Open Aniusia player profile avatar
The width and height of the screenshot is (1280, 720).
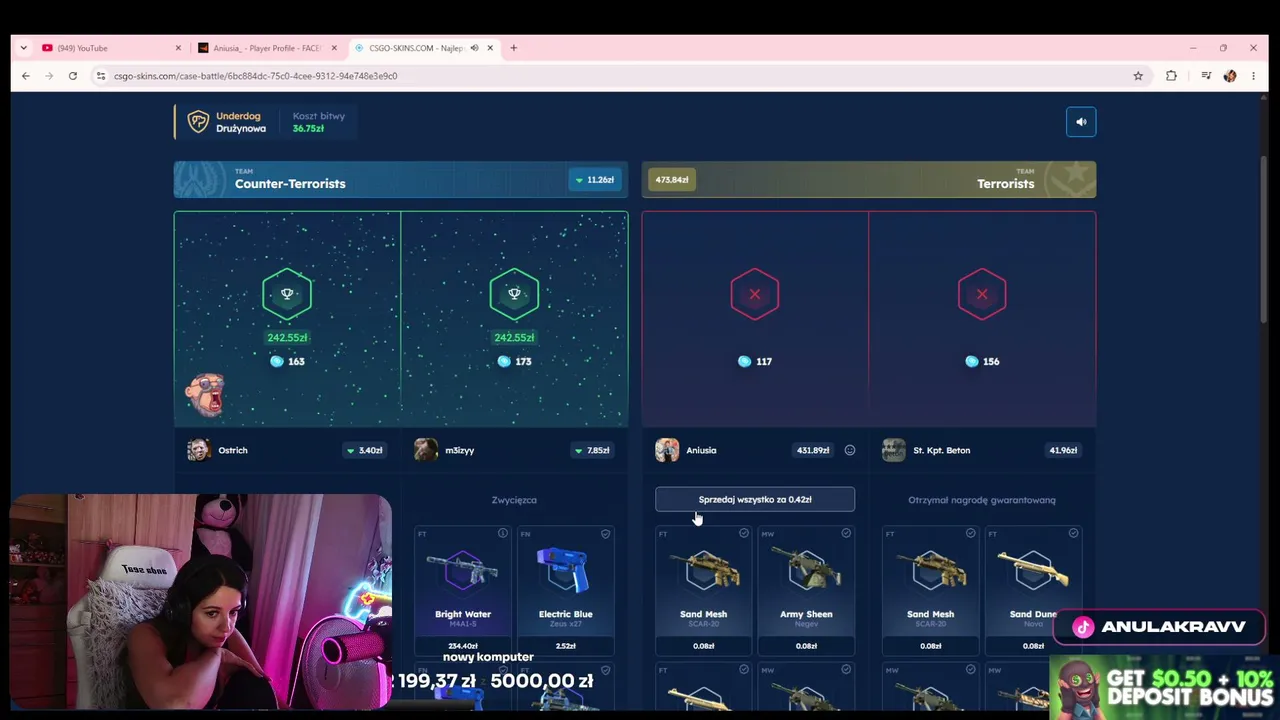coord(667,450)
